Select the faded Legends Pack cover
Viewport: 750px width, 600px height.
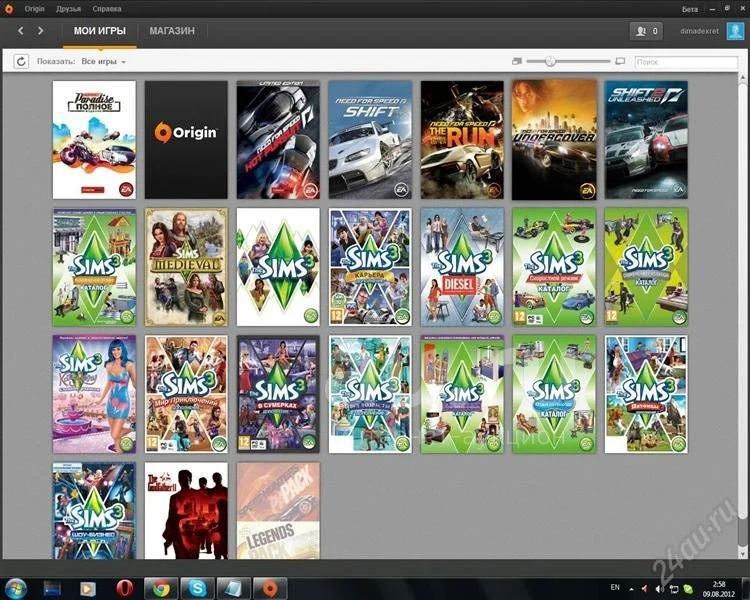tap(278, 511)
